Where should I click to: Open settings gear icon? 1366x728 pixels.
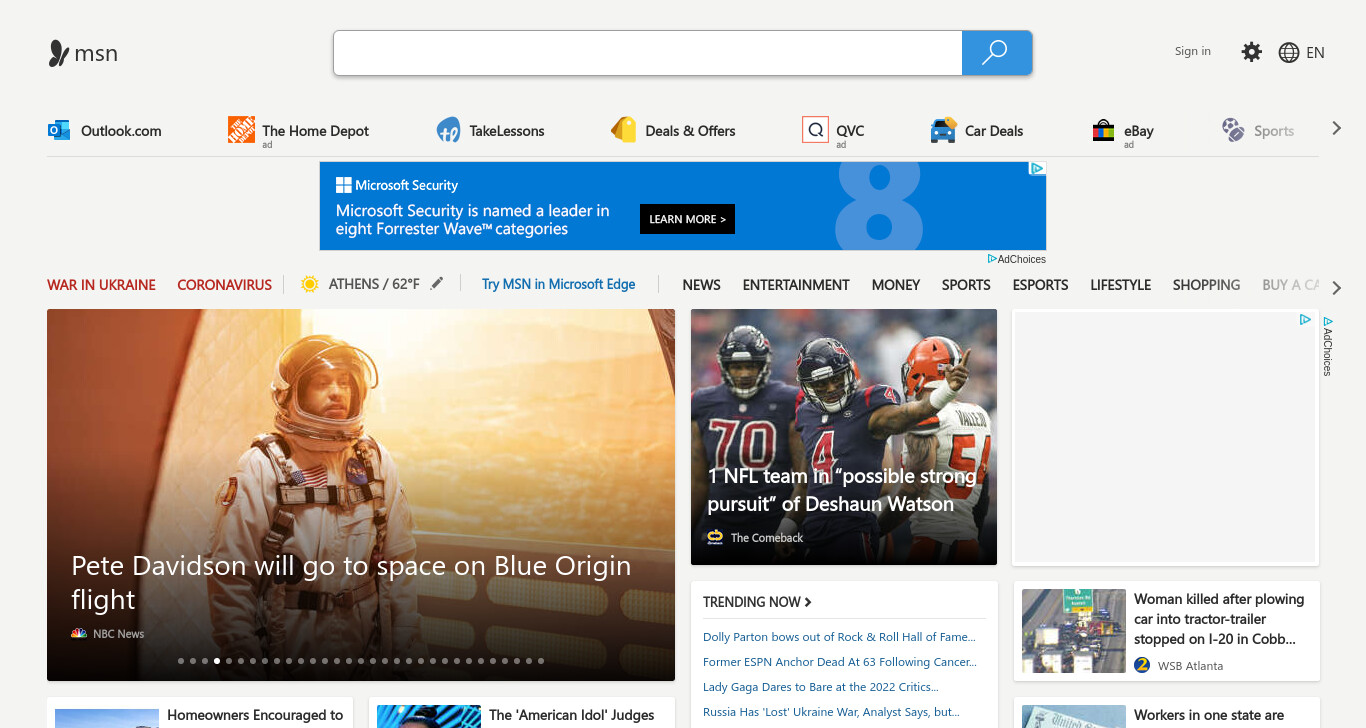(x=1251, y=52)
